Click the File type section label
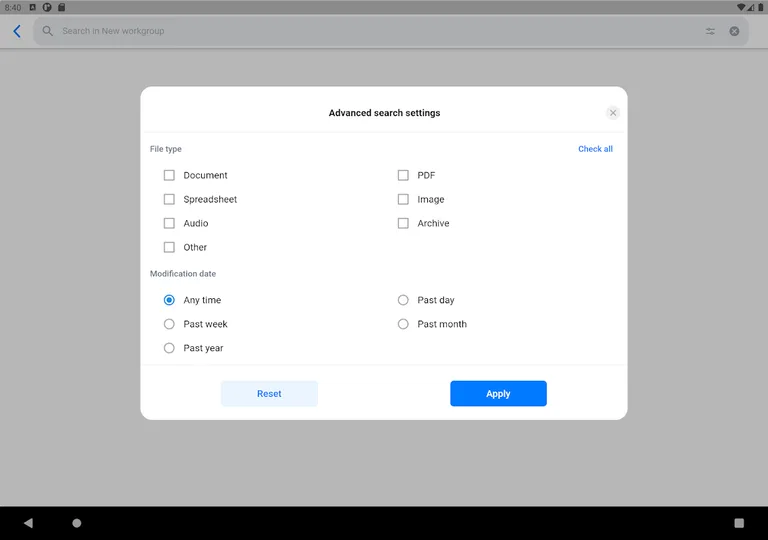The height and width of the screenshot is (540, 768). [x=166, y=149]
